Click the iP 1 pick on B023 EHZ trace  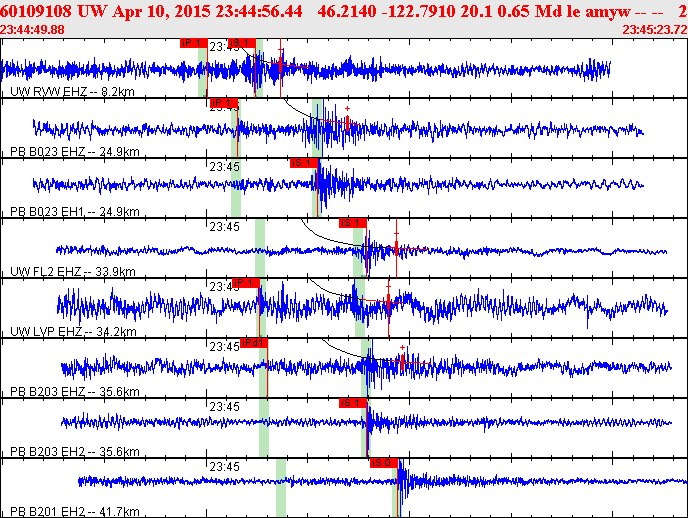click(x=224, y=103)
